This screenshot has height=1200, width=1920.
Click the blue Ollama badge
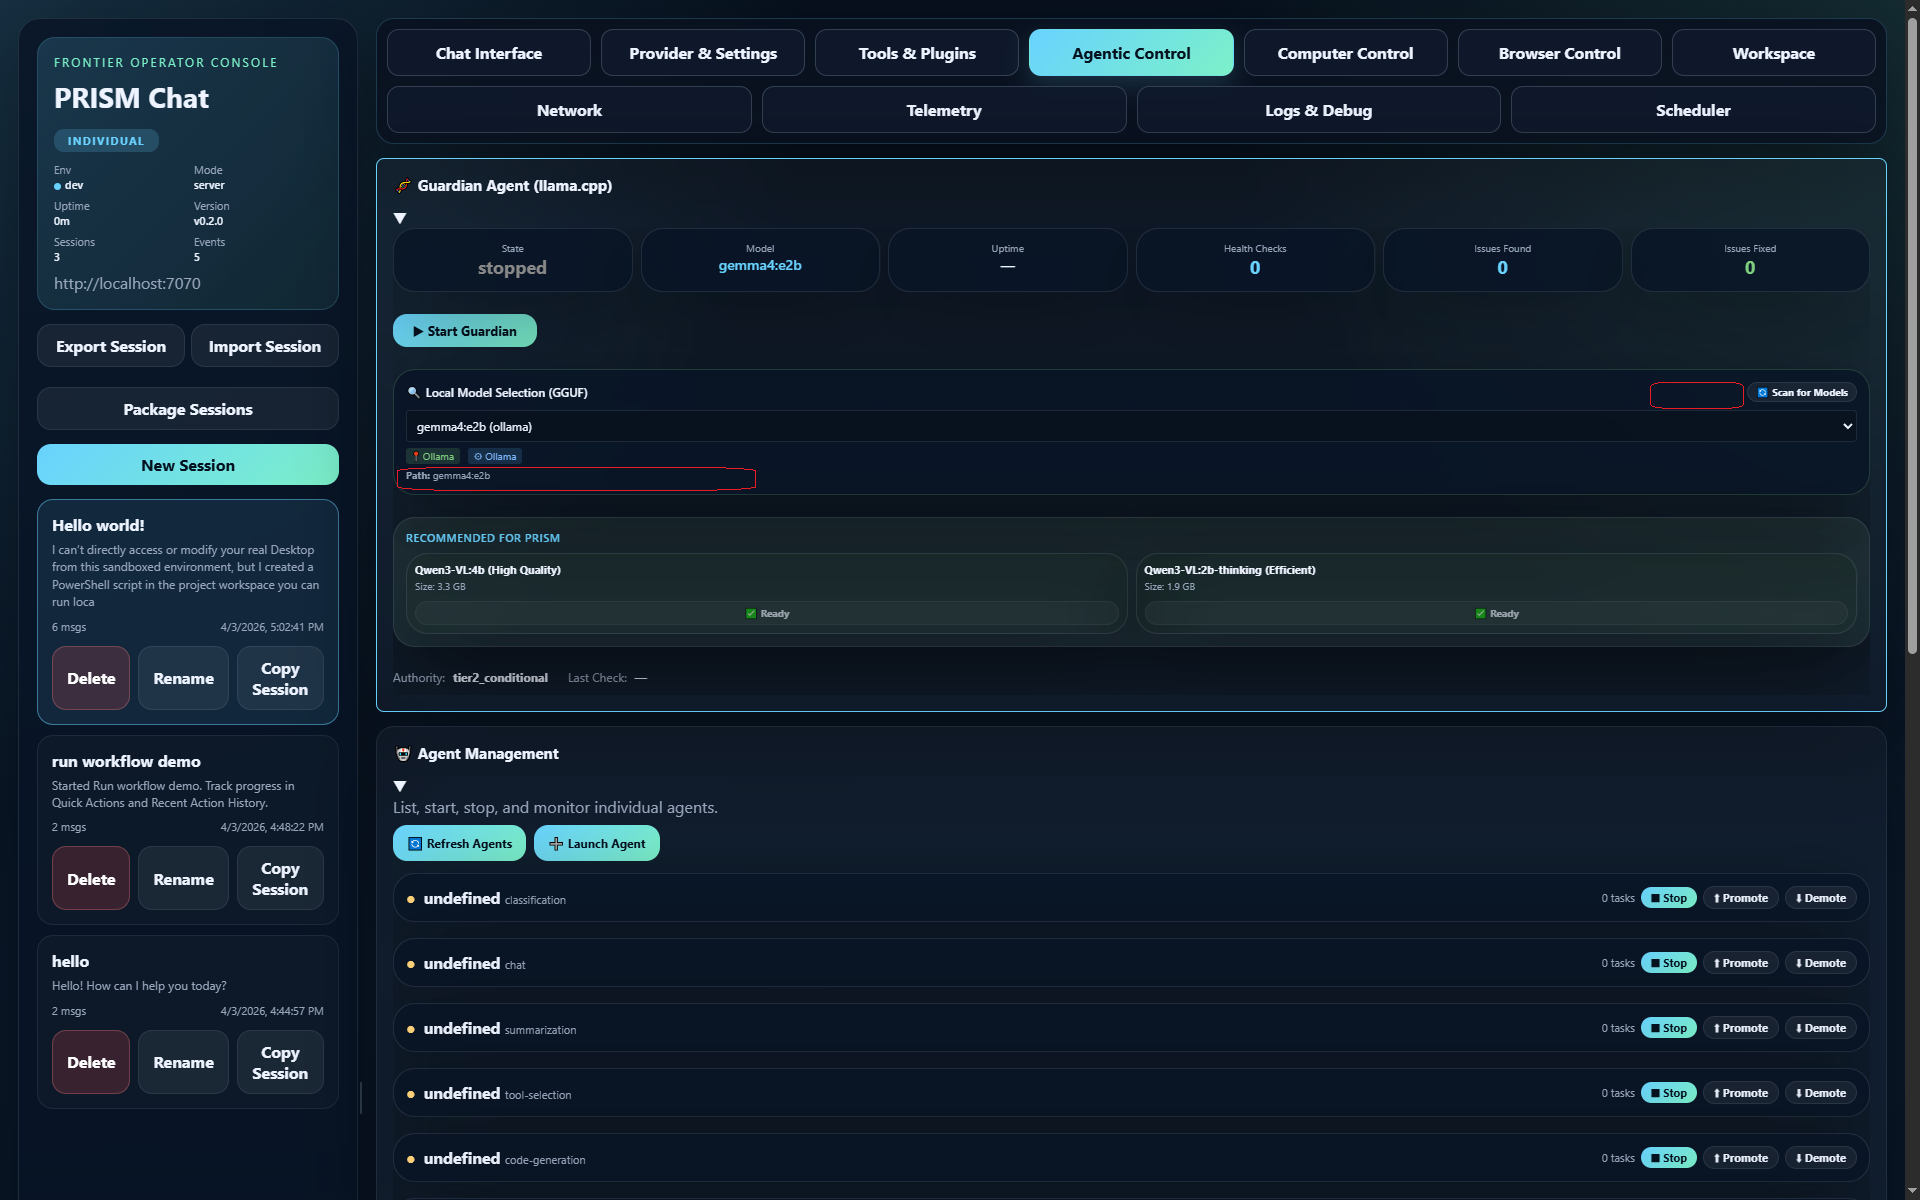click(495, 456)
